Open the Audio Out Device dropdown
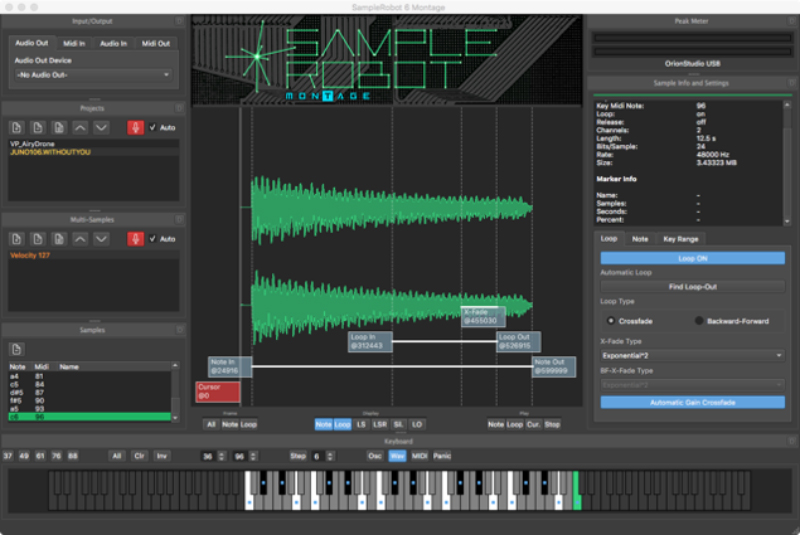This screenshot has height=535, width=800. pyautogui.click(x=93, y=75)
